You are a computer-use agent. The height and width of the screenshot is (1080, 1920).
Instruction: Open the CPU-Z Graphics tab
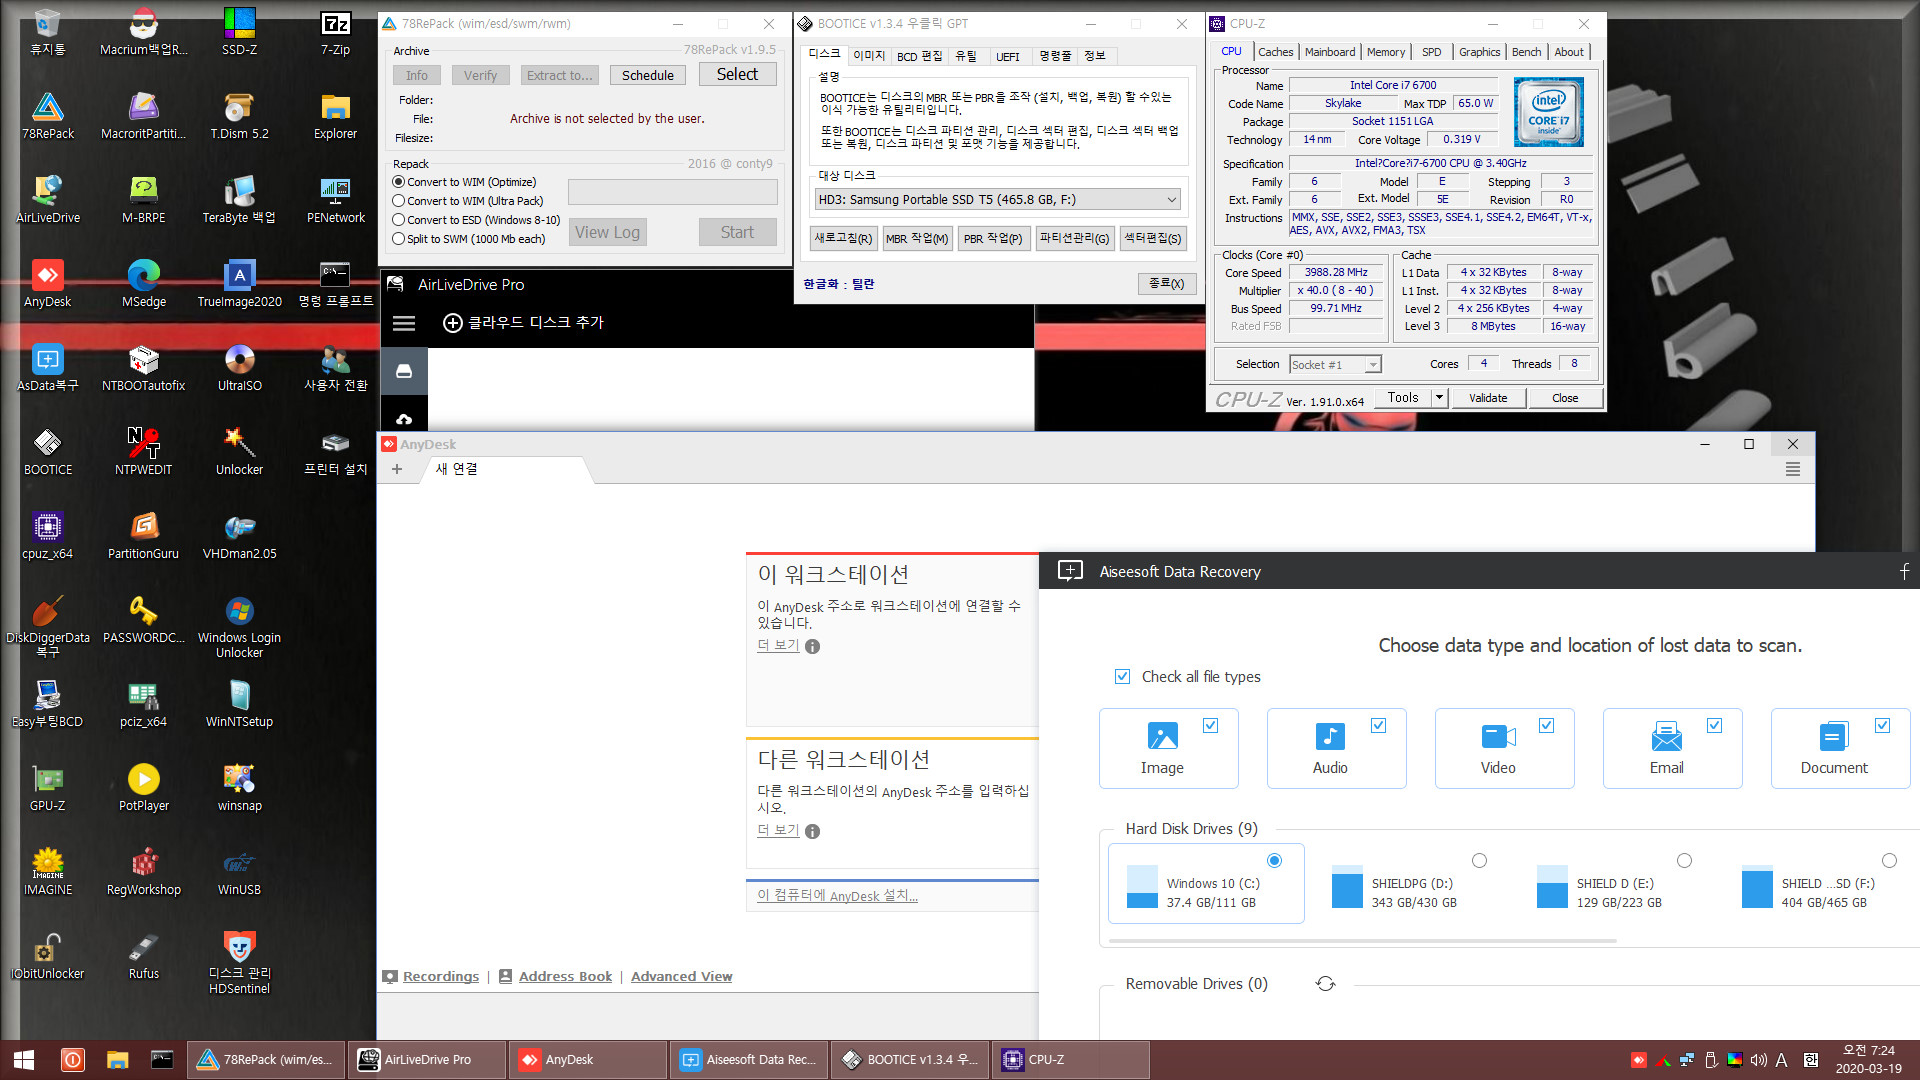pos(1479,52)
